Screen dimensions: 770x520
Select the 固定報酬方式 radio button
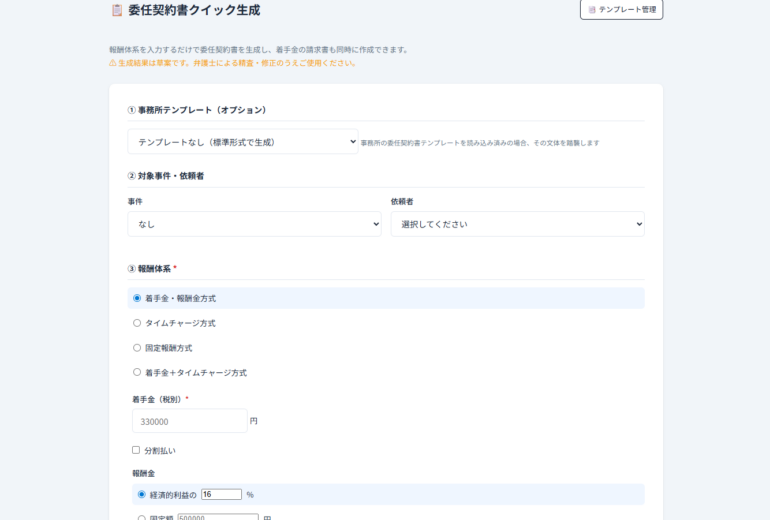coord(137,348)
